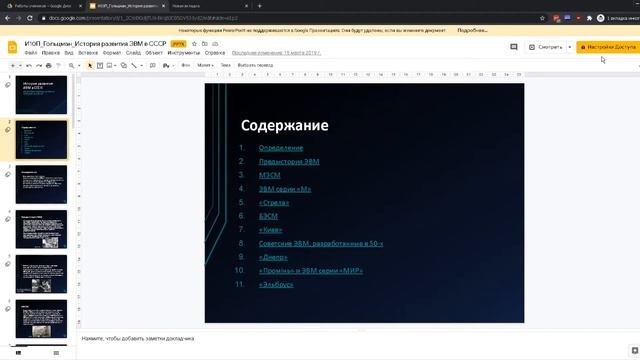Click the «Эльбрус» link on the slide

point(276,284)
